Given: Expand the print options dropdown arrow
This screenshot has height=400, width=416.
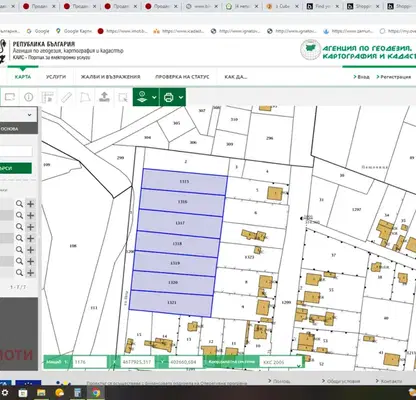Looking at the screenshot, I should 181,97.
